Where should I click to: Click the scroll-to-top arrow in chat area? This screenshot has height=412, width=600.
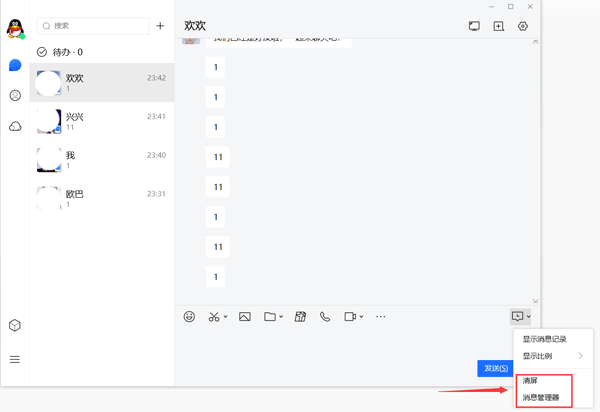535,41
